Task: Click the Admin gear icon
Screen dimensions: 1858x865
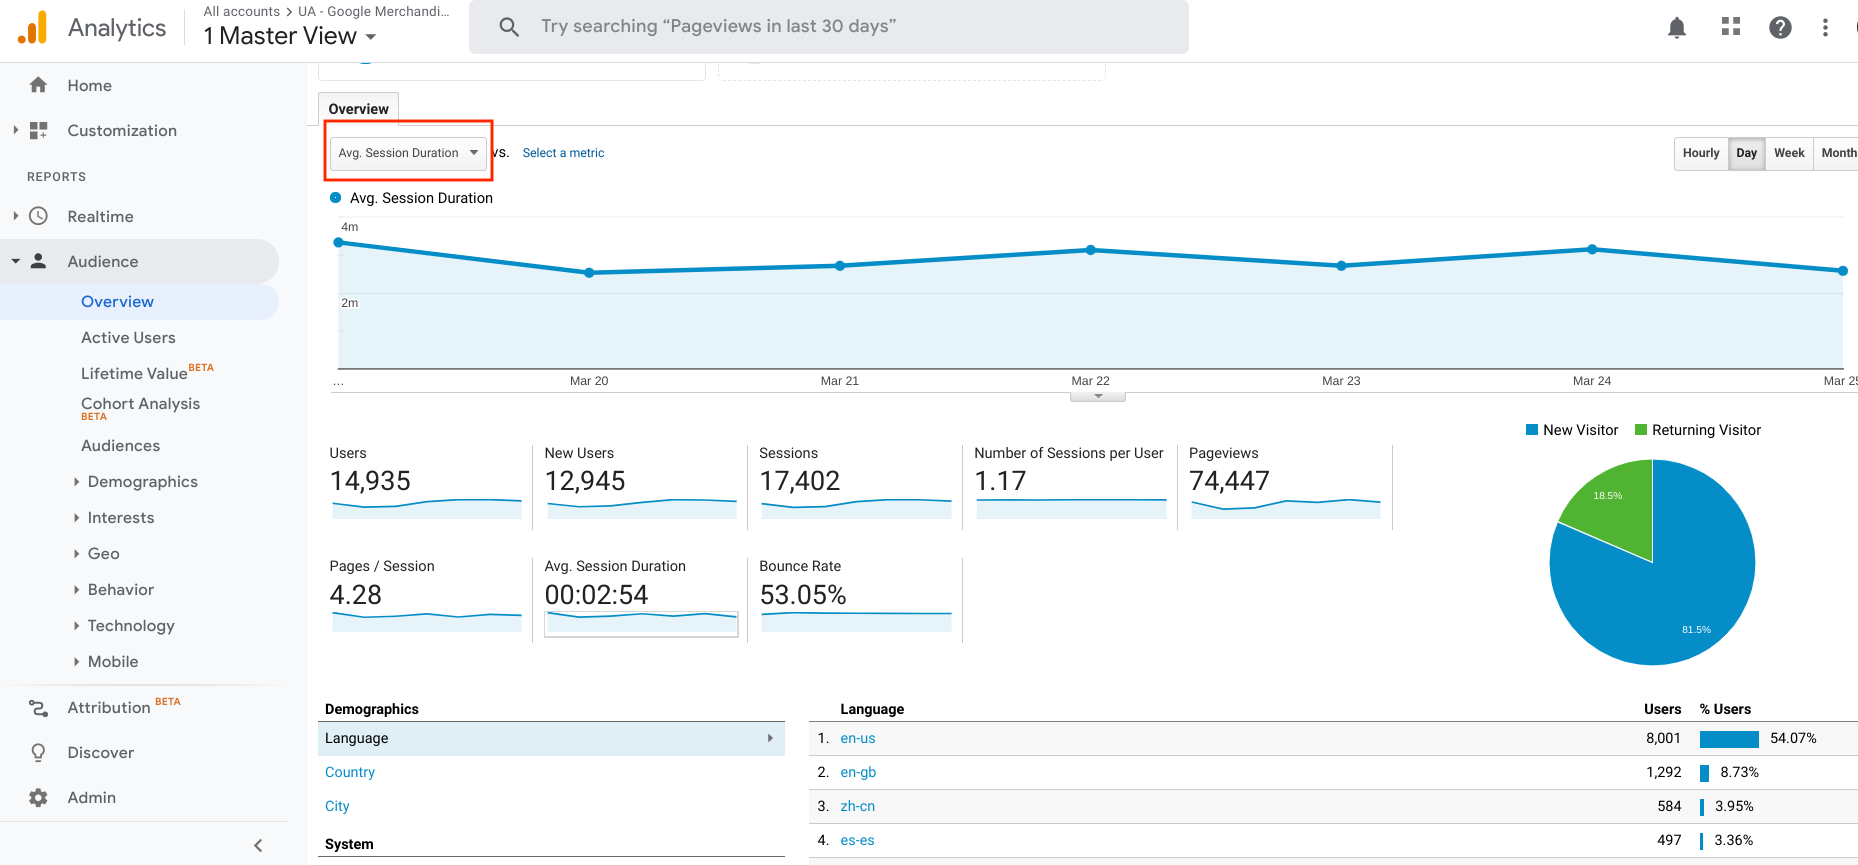Action: pos(38,797)
